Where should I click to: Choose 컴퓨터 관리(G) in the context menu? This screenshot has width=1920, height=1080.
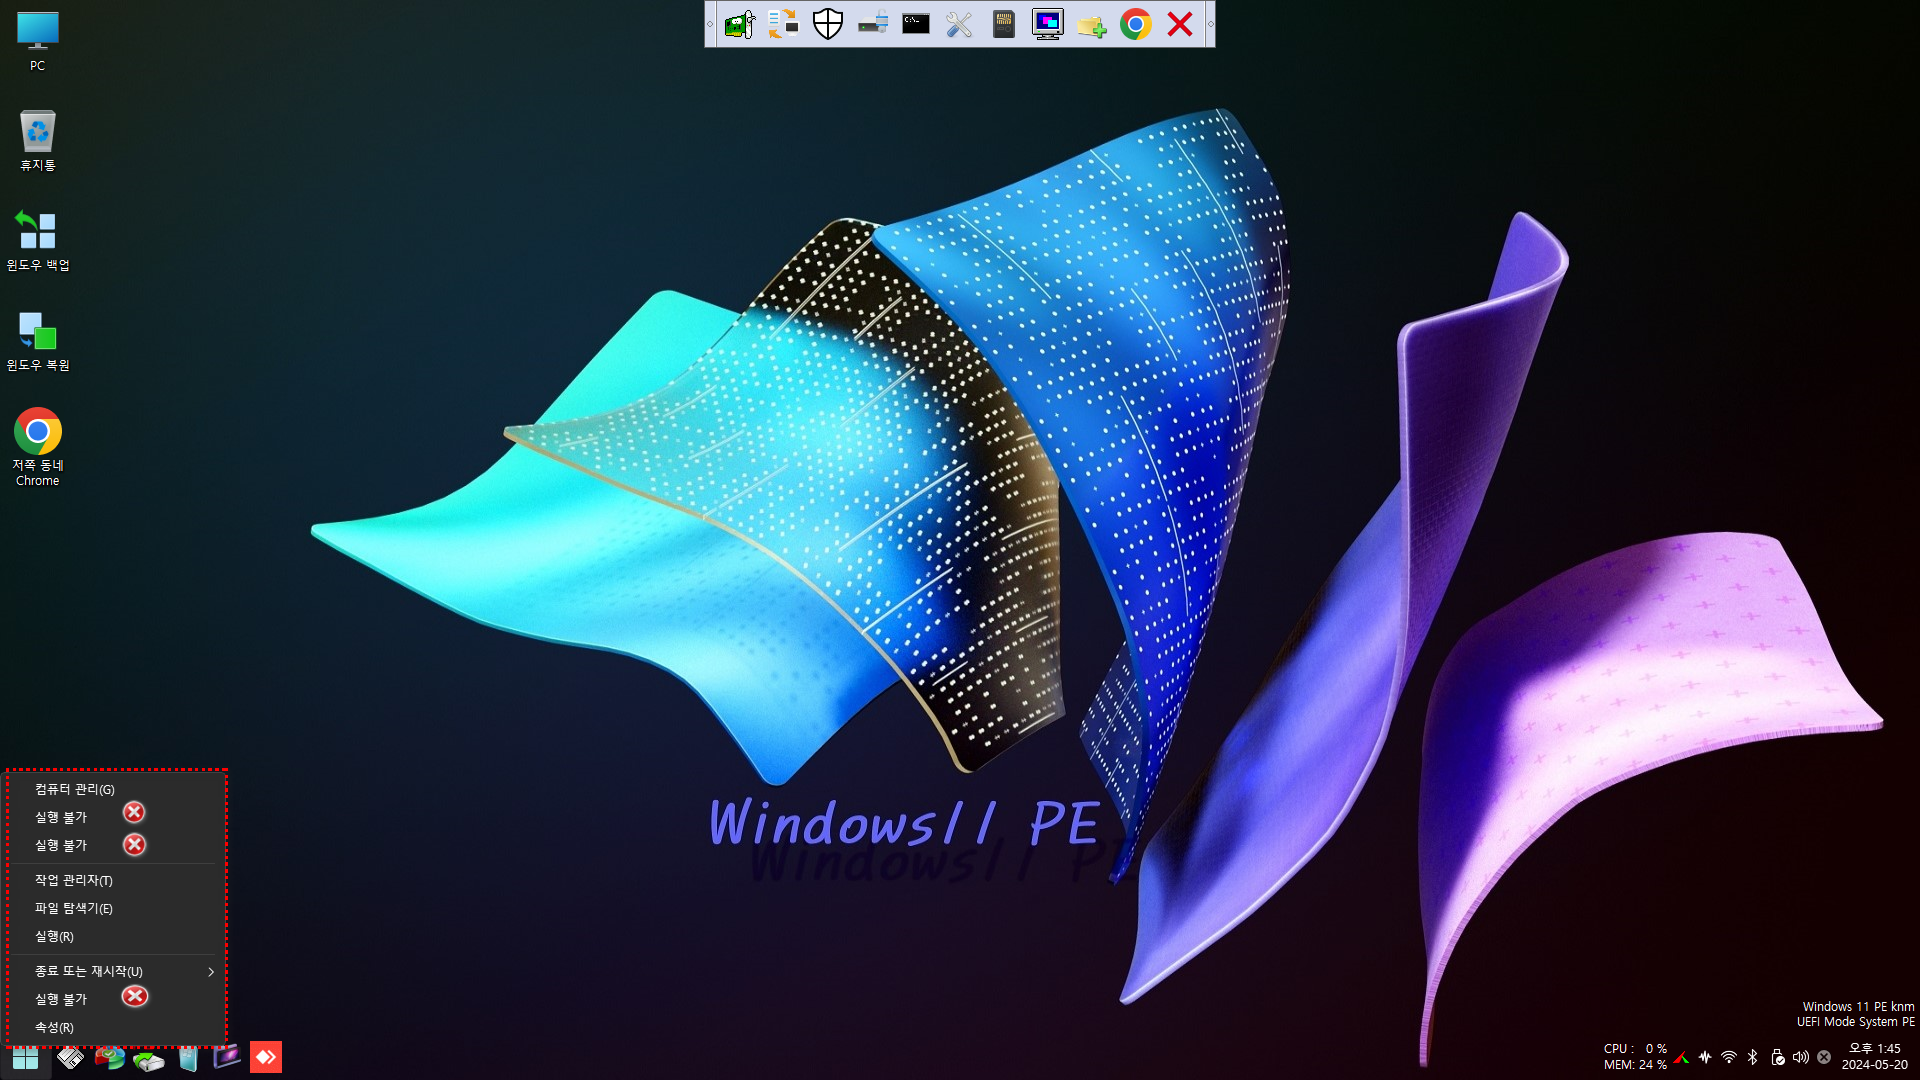(113, 789)
